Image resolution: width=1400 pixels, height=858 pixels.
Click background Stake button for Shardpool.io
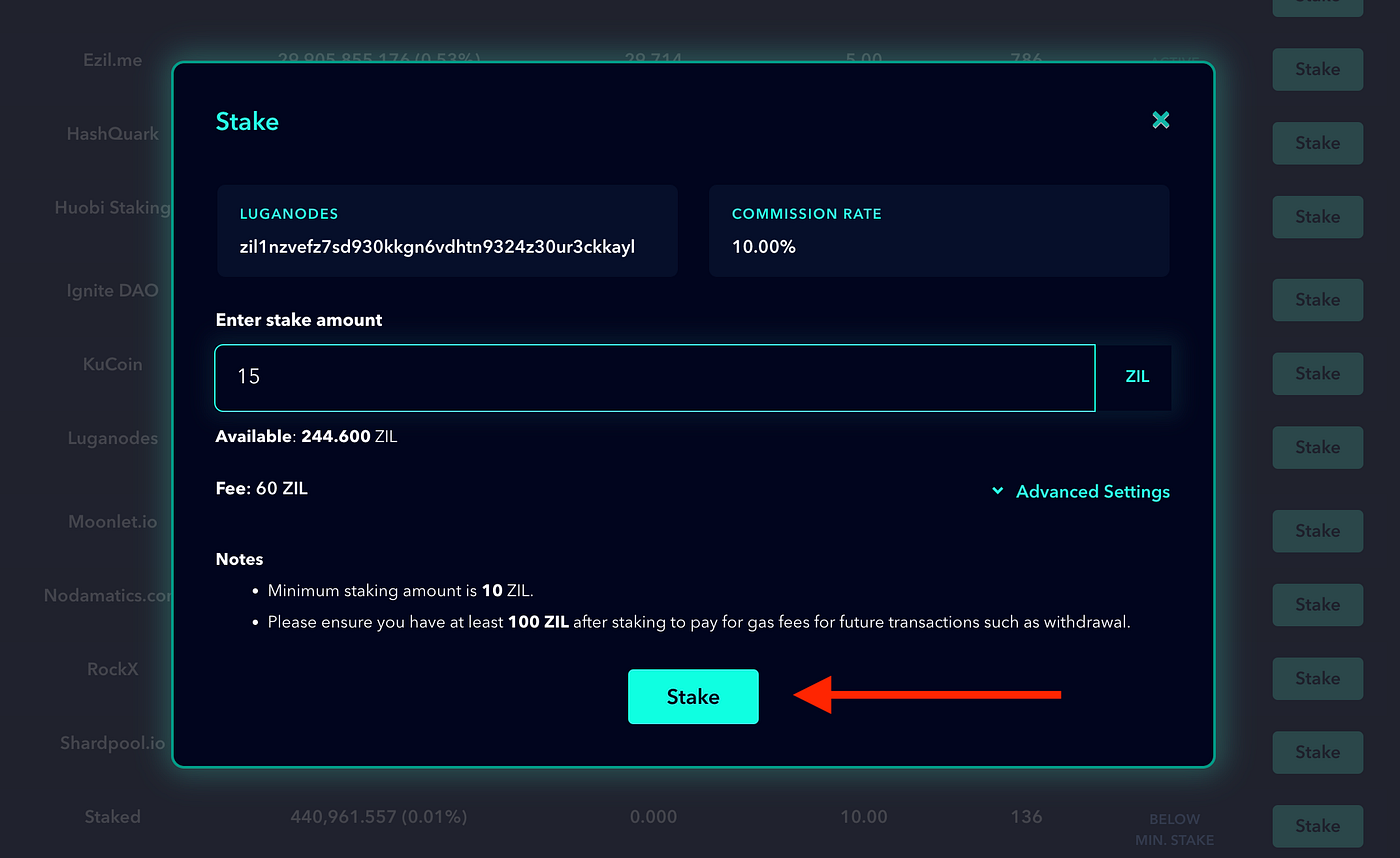(1317, 752)
